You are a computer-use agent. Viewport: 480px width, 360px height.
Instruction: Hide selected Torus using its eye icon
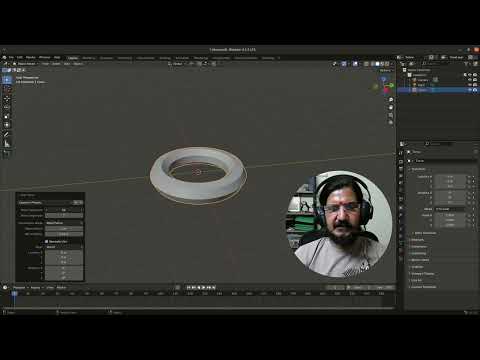pyautogui.click(x=470, y=90)
